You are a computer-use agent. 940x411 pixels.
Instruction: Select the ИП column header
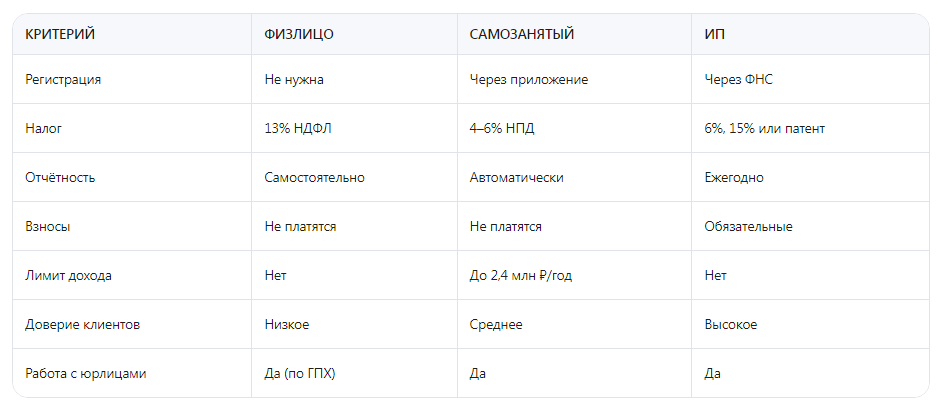click(715, 34)
